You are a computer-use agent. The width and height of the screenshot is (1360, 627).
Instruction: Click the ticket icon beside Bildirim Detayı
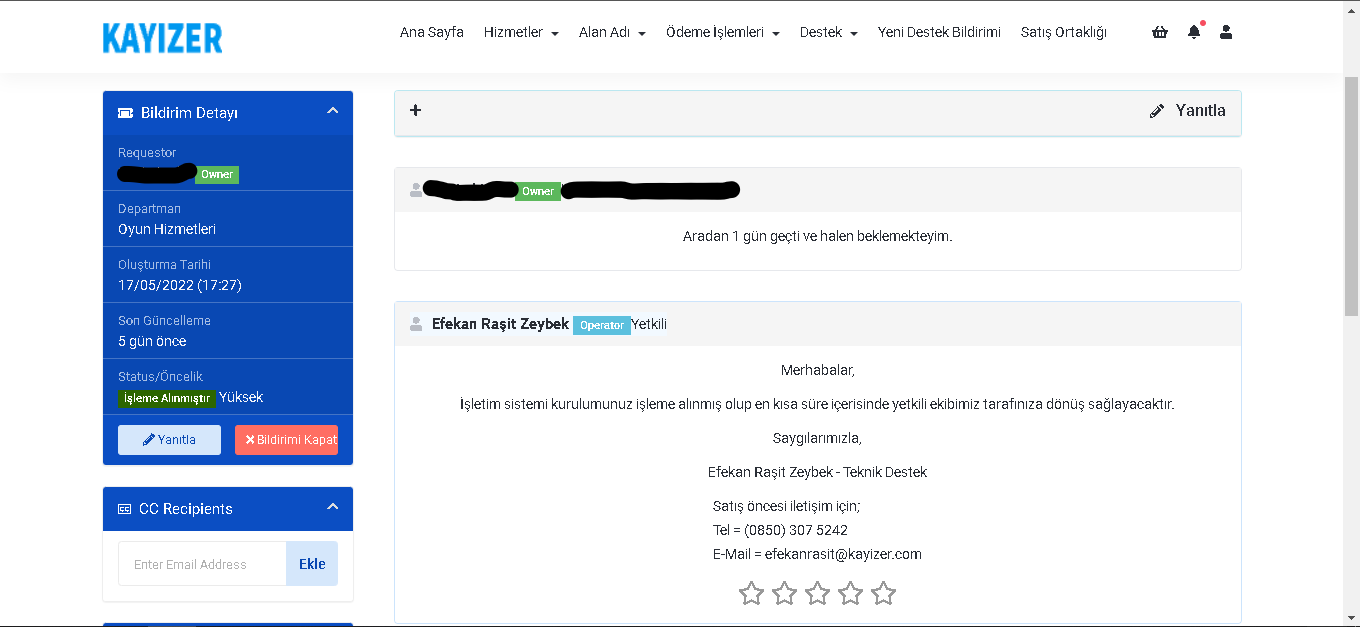(126, 113)
